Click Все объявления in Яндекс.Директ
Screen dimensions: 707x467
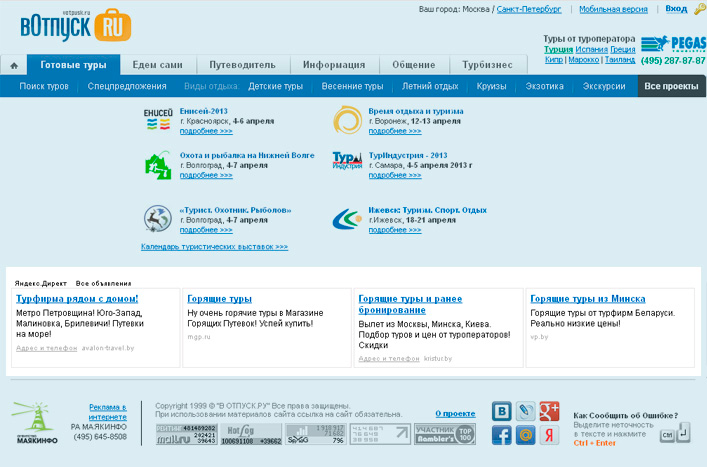coord(104,284)
